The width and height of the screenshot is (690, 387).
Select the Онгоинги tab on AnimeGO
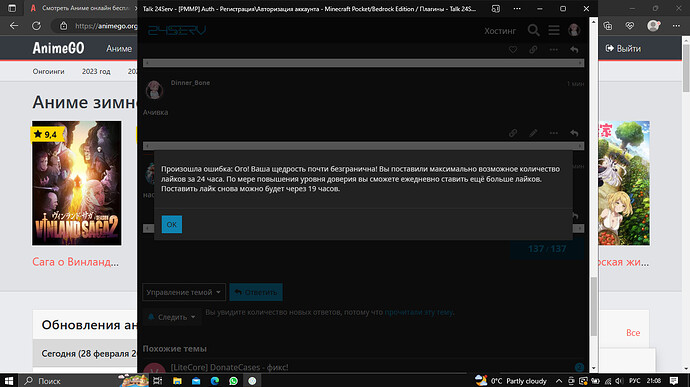(x=48, y=71)
